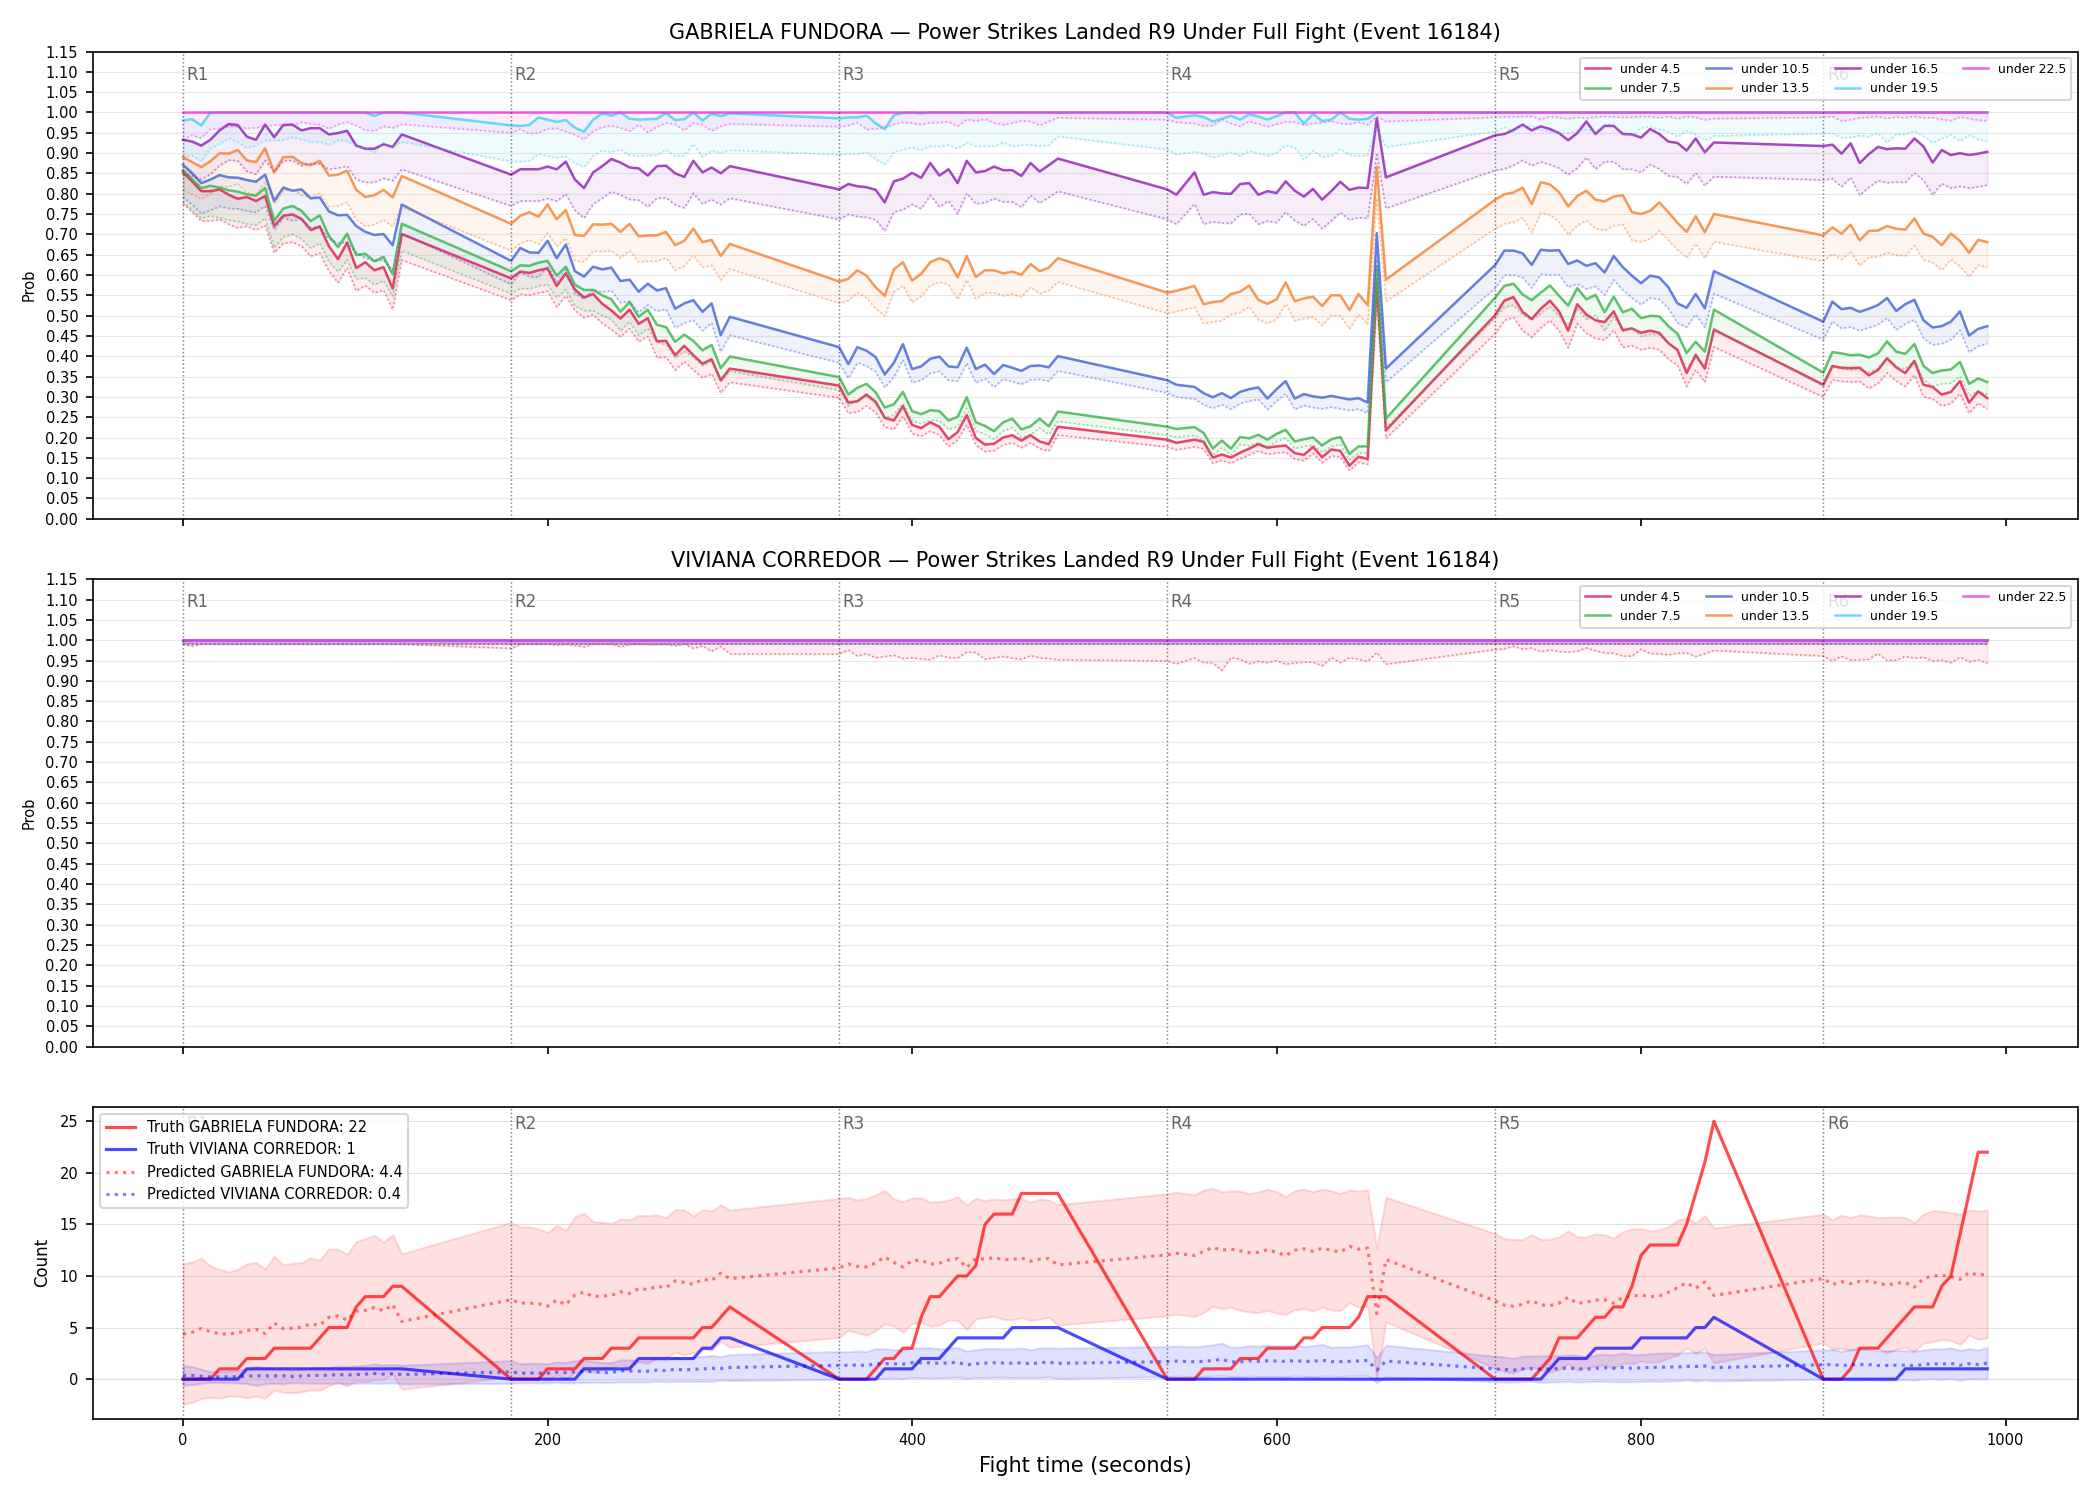
Task: Click the '25' tick on the Count axis
Action: [69, 1122]
